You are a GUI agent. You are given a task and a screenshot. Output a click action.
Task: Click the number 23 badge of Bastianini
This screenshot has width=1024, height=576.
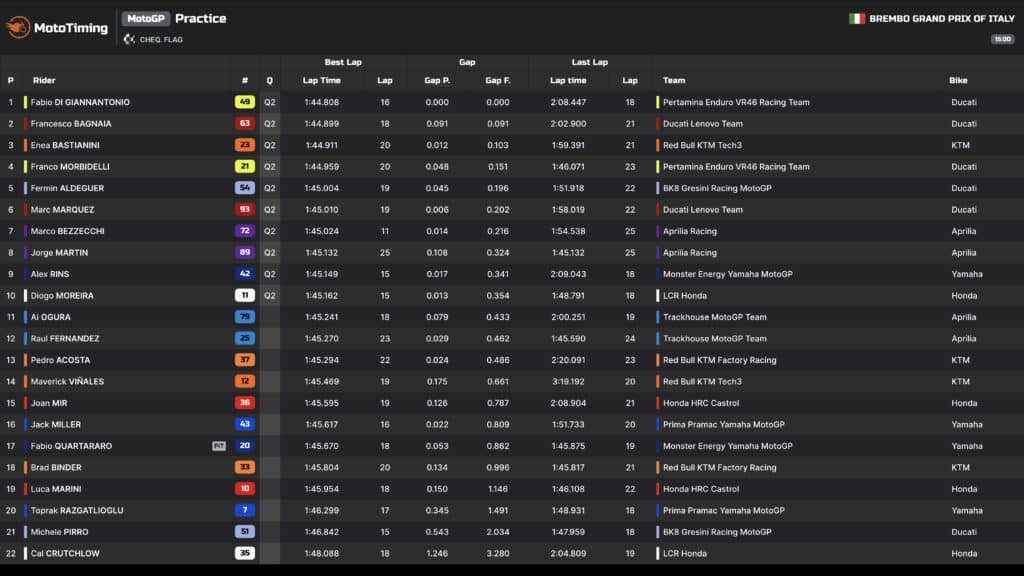pos(245,145)
